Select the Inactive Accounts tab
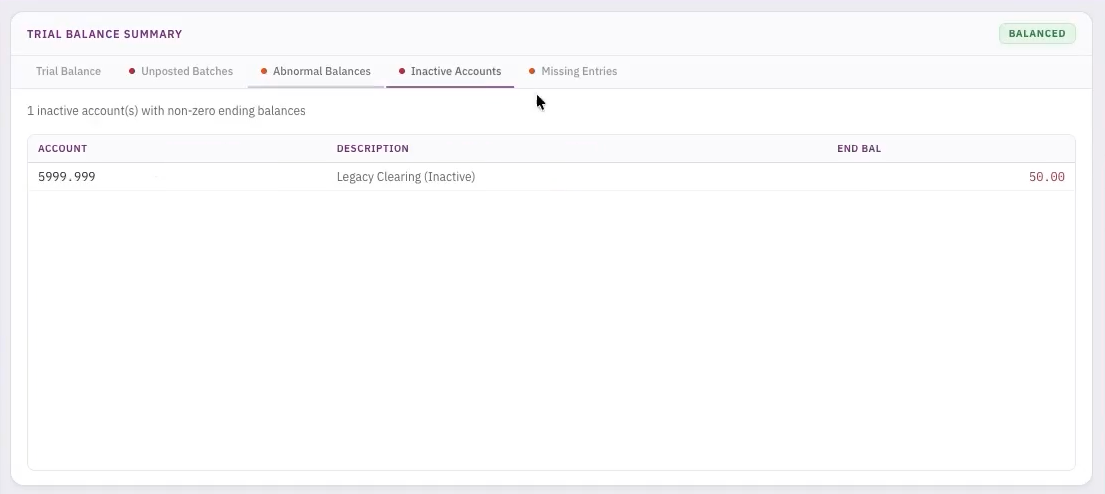 click(x=455, y=71)
